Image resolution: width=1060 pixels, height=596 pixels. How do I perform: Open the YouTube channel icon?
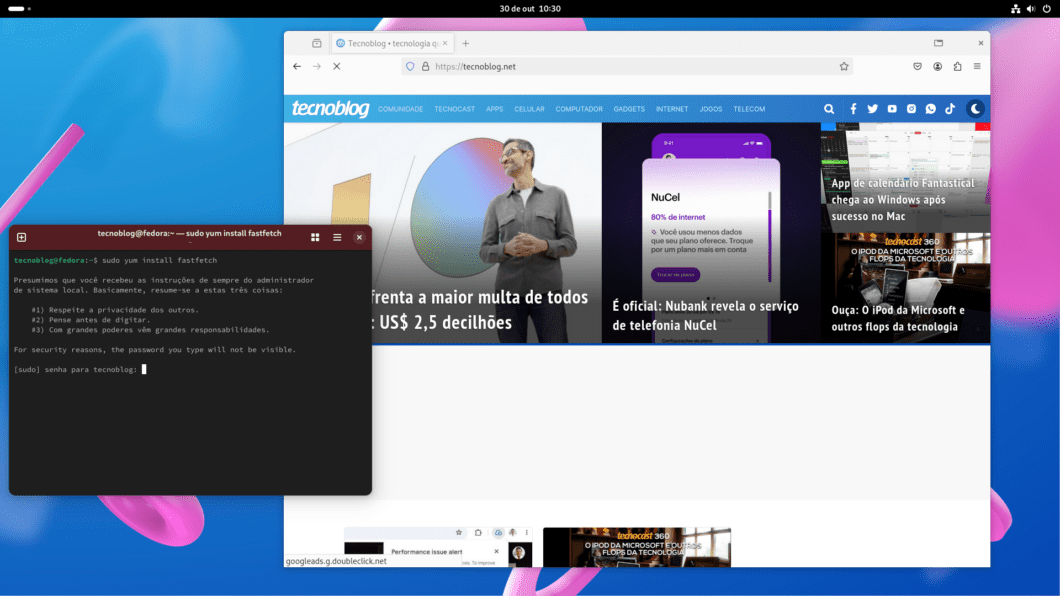(892, 109)
